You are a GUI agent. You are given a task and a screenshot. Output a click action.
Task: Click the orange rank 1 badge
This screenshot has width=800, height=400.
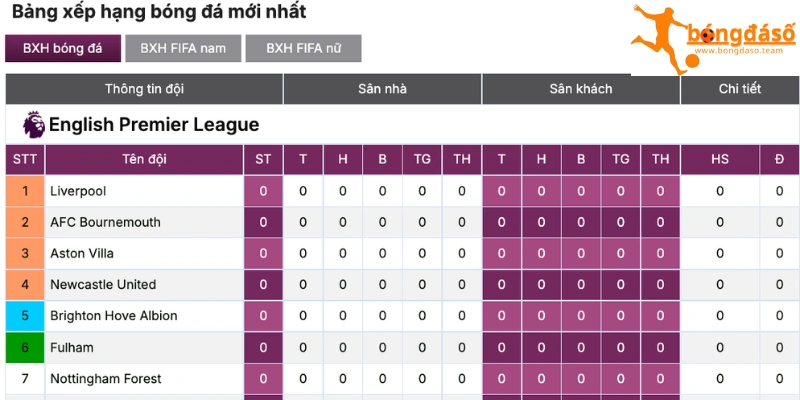(25, 191)
